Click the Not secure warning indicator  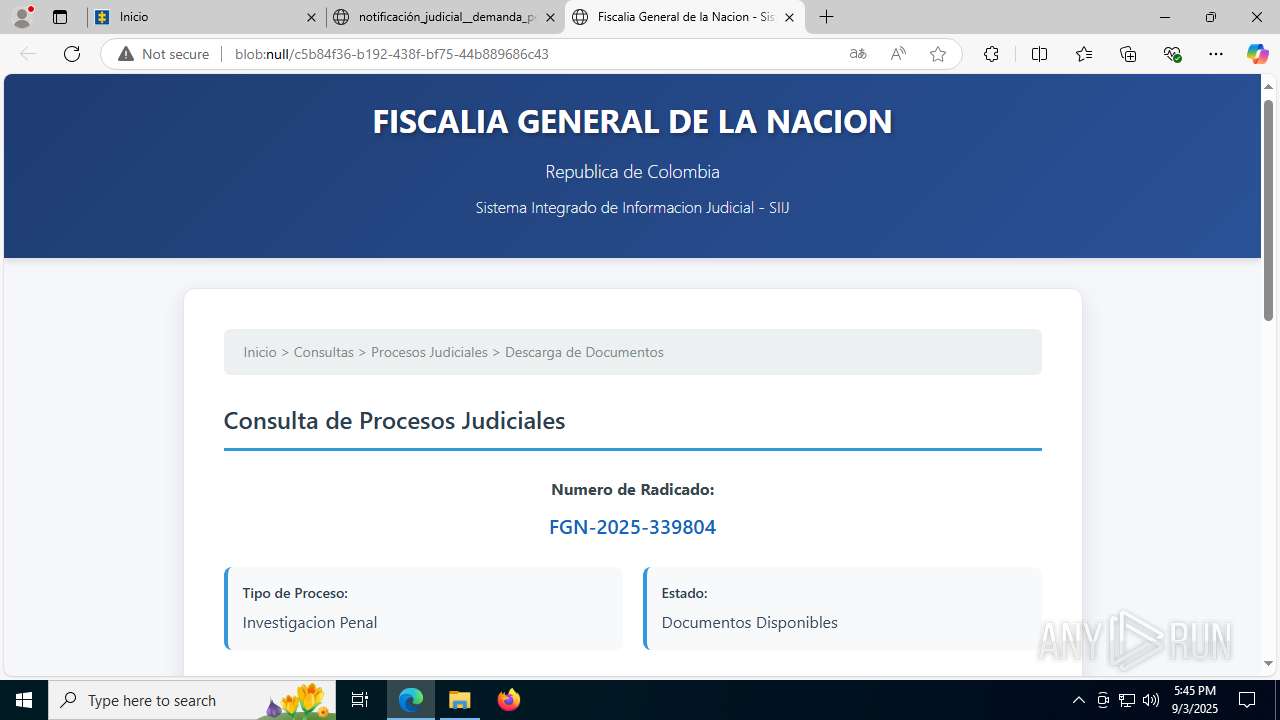coord(164,54)
